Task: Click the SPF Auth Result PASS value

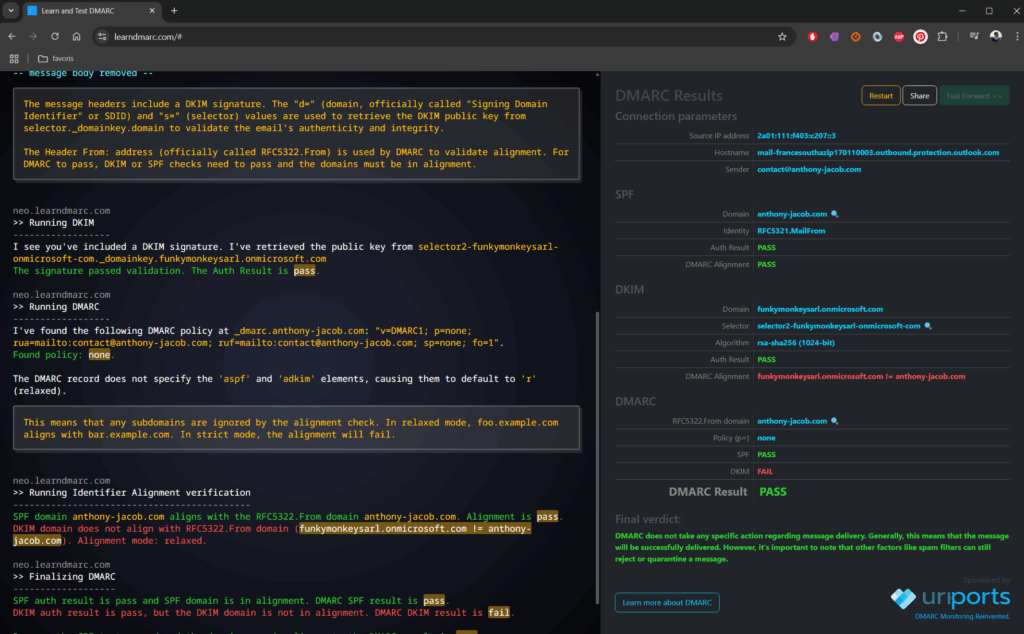Action: click(x=766, y=248)
